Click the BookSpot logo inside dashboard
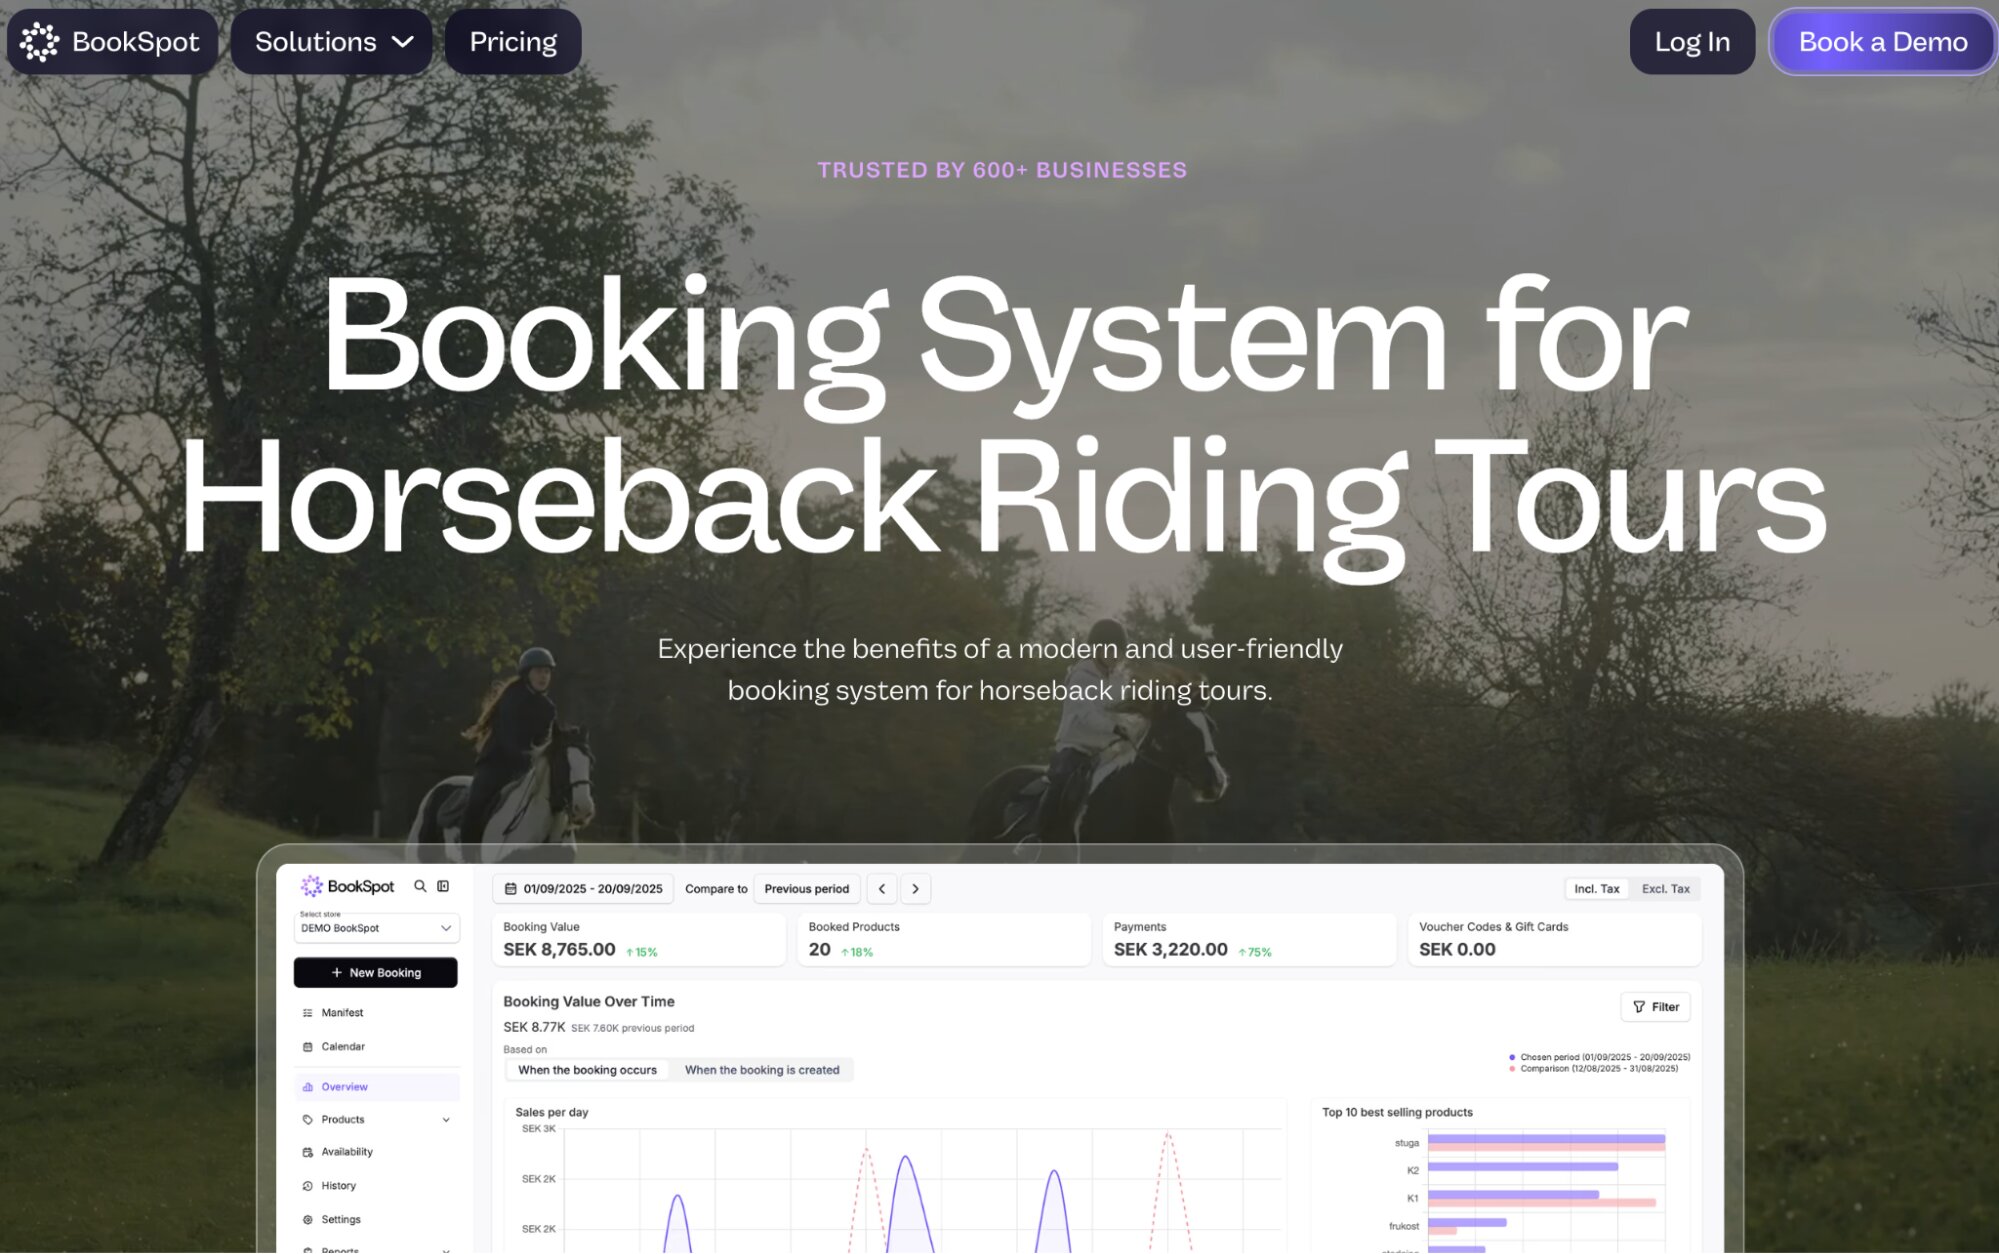The height and width of the screenshot is (1254, 1999). pos(347,886)
